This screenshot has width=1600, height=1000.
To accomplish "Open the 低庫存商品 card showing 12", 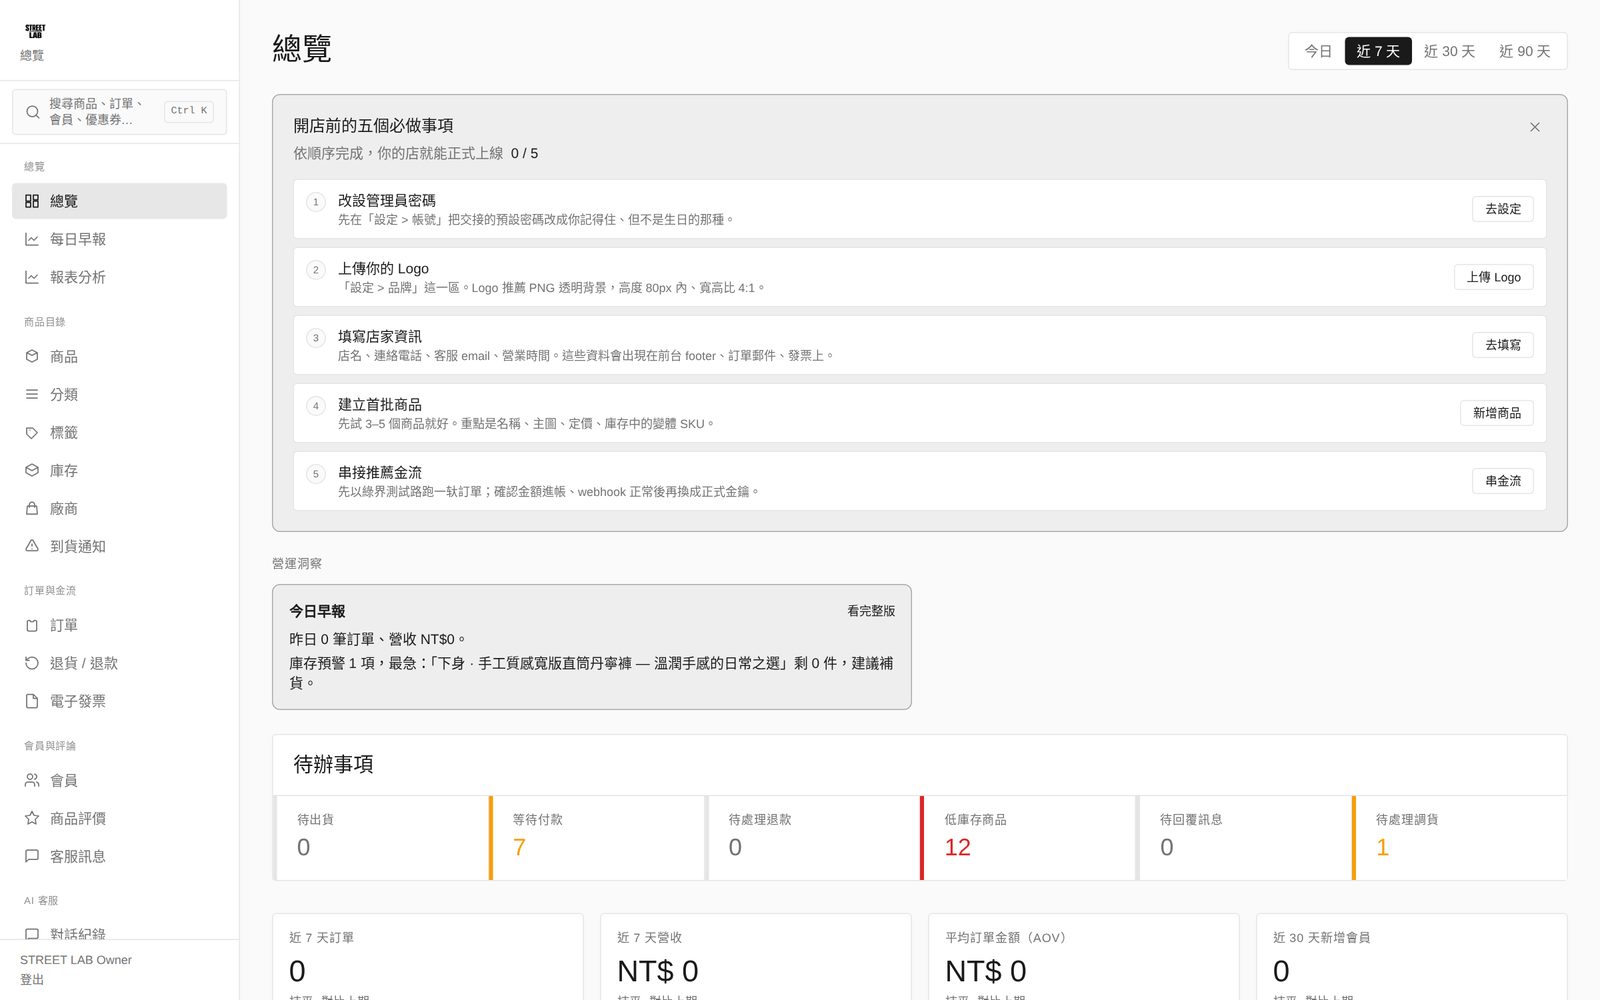I will (x=1027, y=838).
